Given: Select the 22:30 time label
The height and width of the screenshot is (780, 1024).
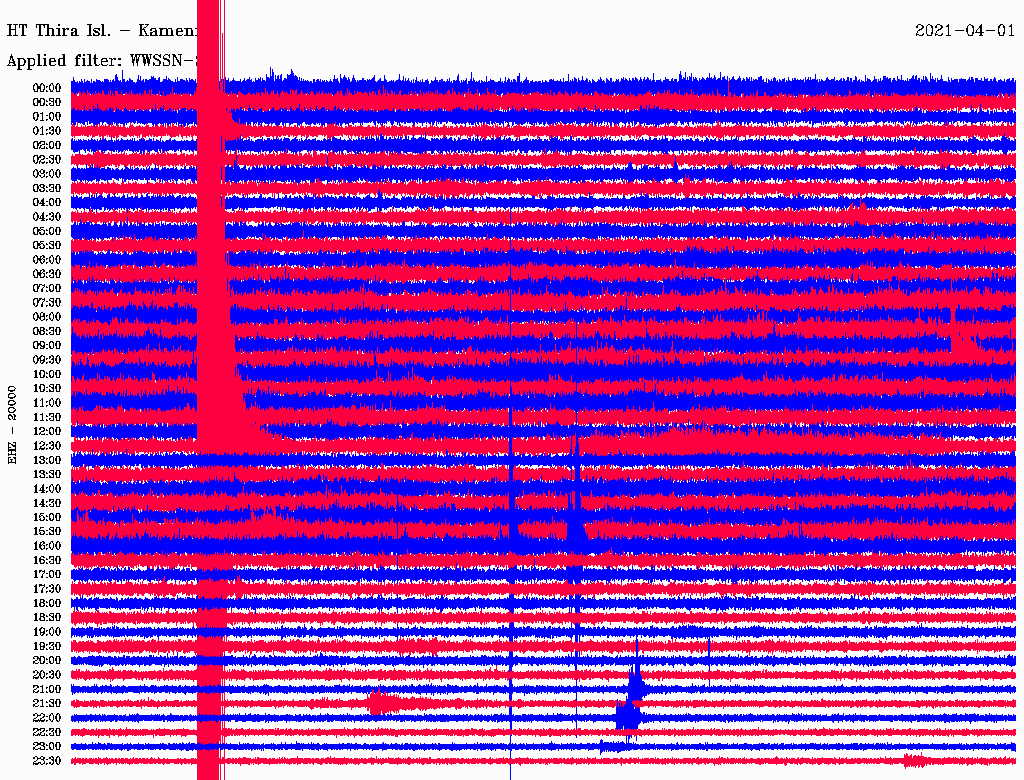Looking at the screenshot, I should click(x=47, y=732).
